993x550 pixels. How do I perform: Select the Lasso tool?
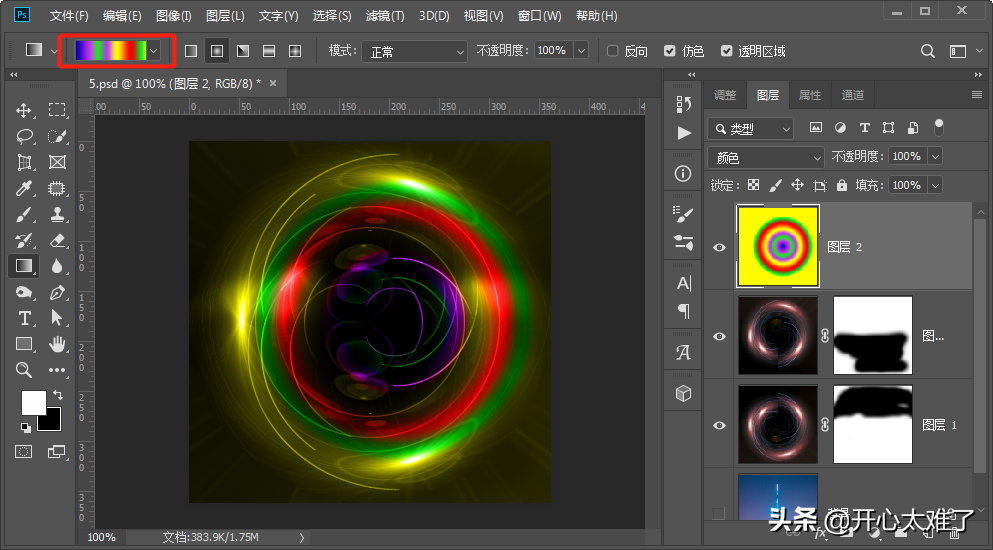click(24, 136)
